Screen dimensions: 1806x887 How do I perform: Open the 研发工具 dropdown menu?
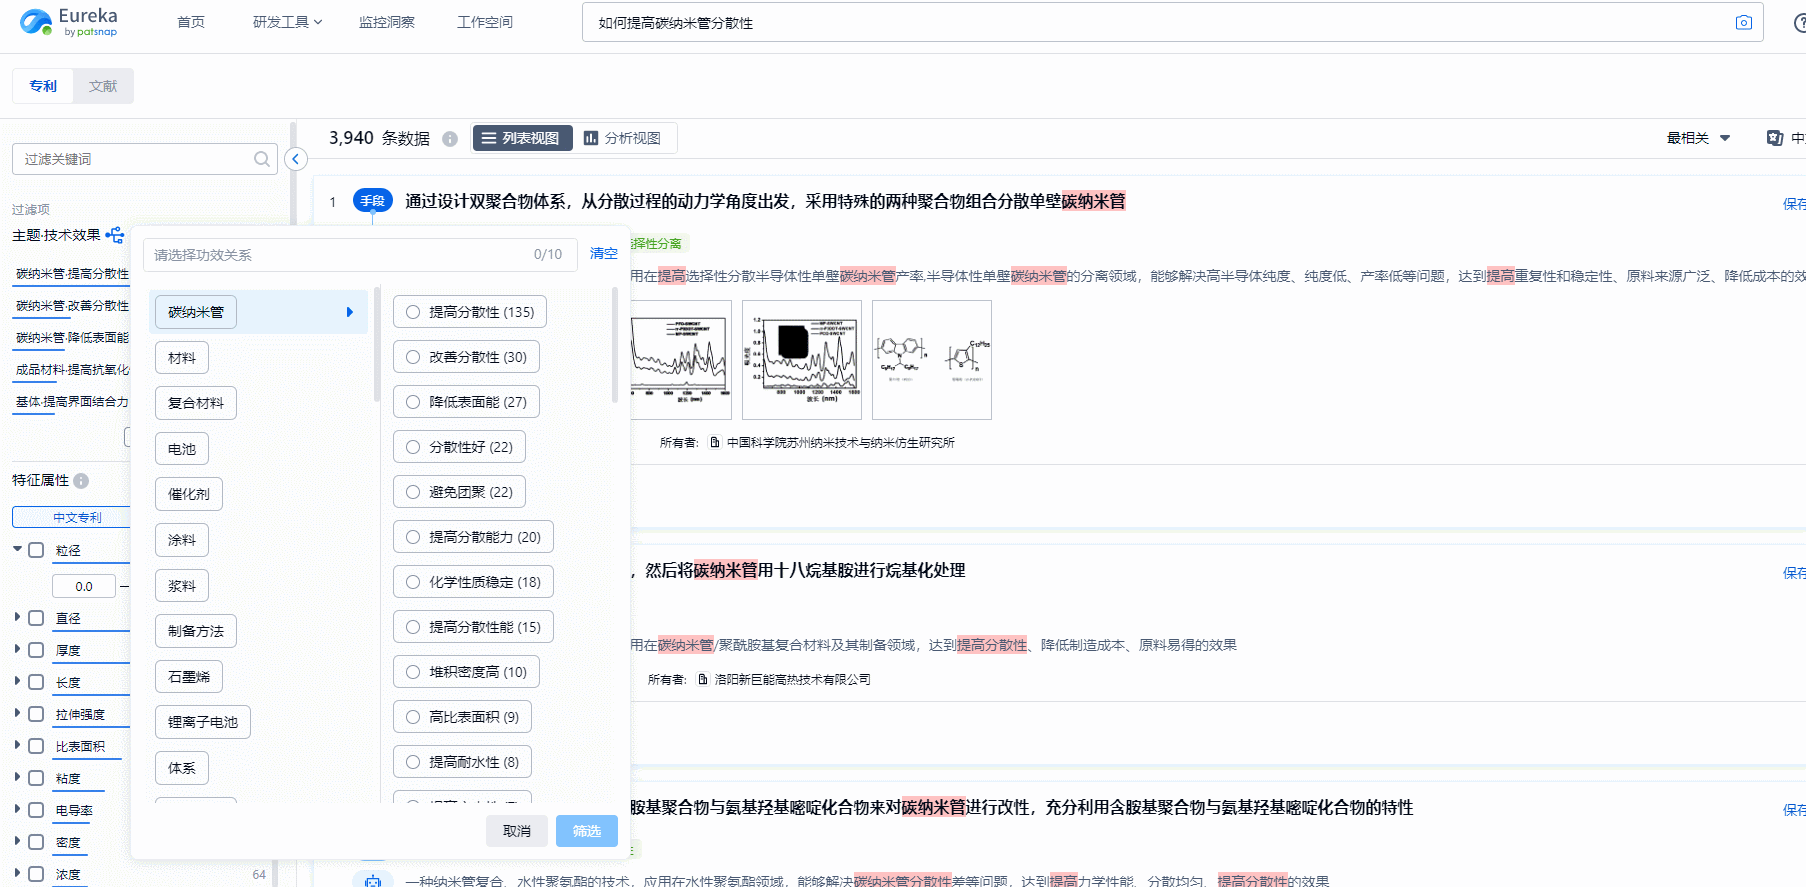(x=287, y=22)
